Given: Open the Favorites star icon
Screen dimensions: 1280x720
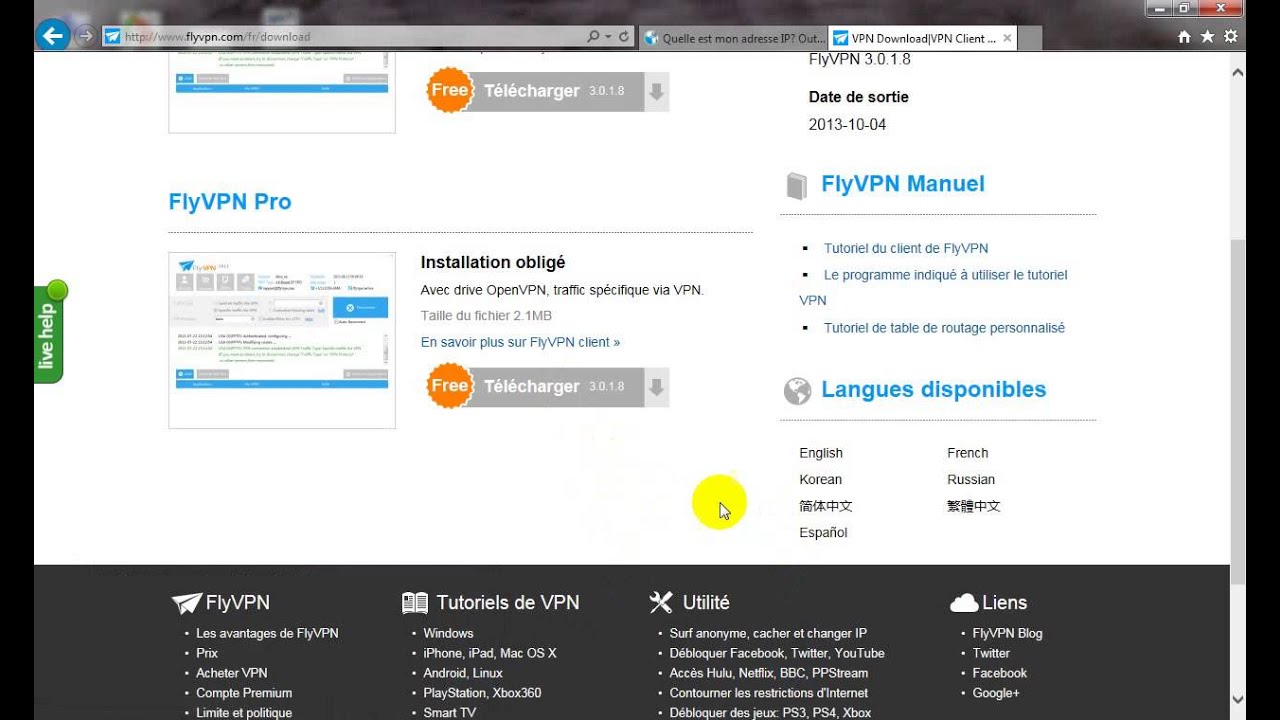Looking at the screenshot, I should pyautogui.click(x=1207, y=37).
